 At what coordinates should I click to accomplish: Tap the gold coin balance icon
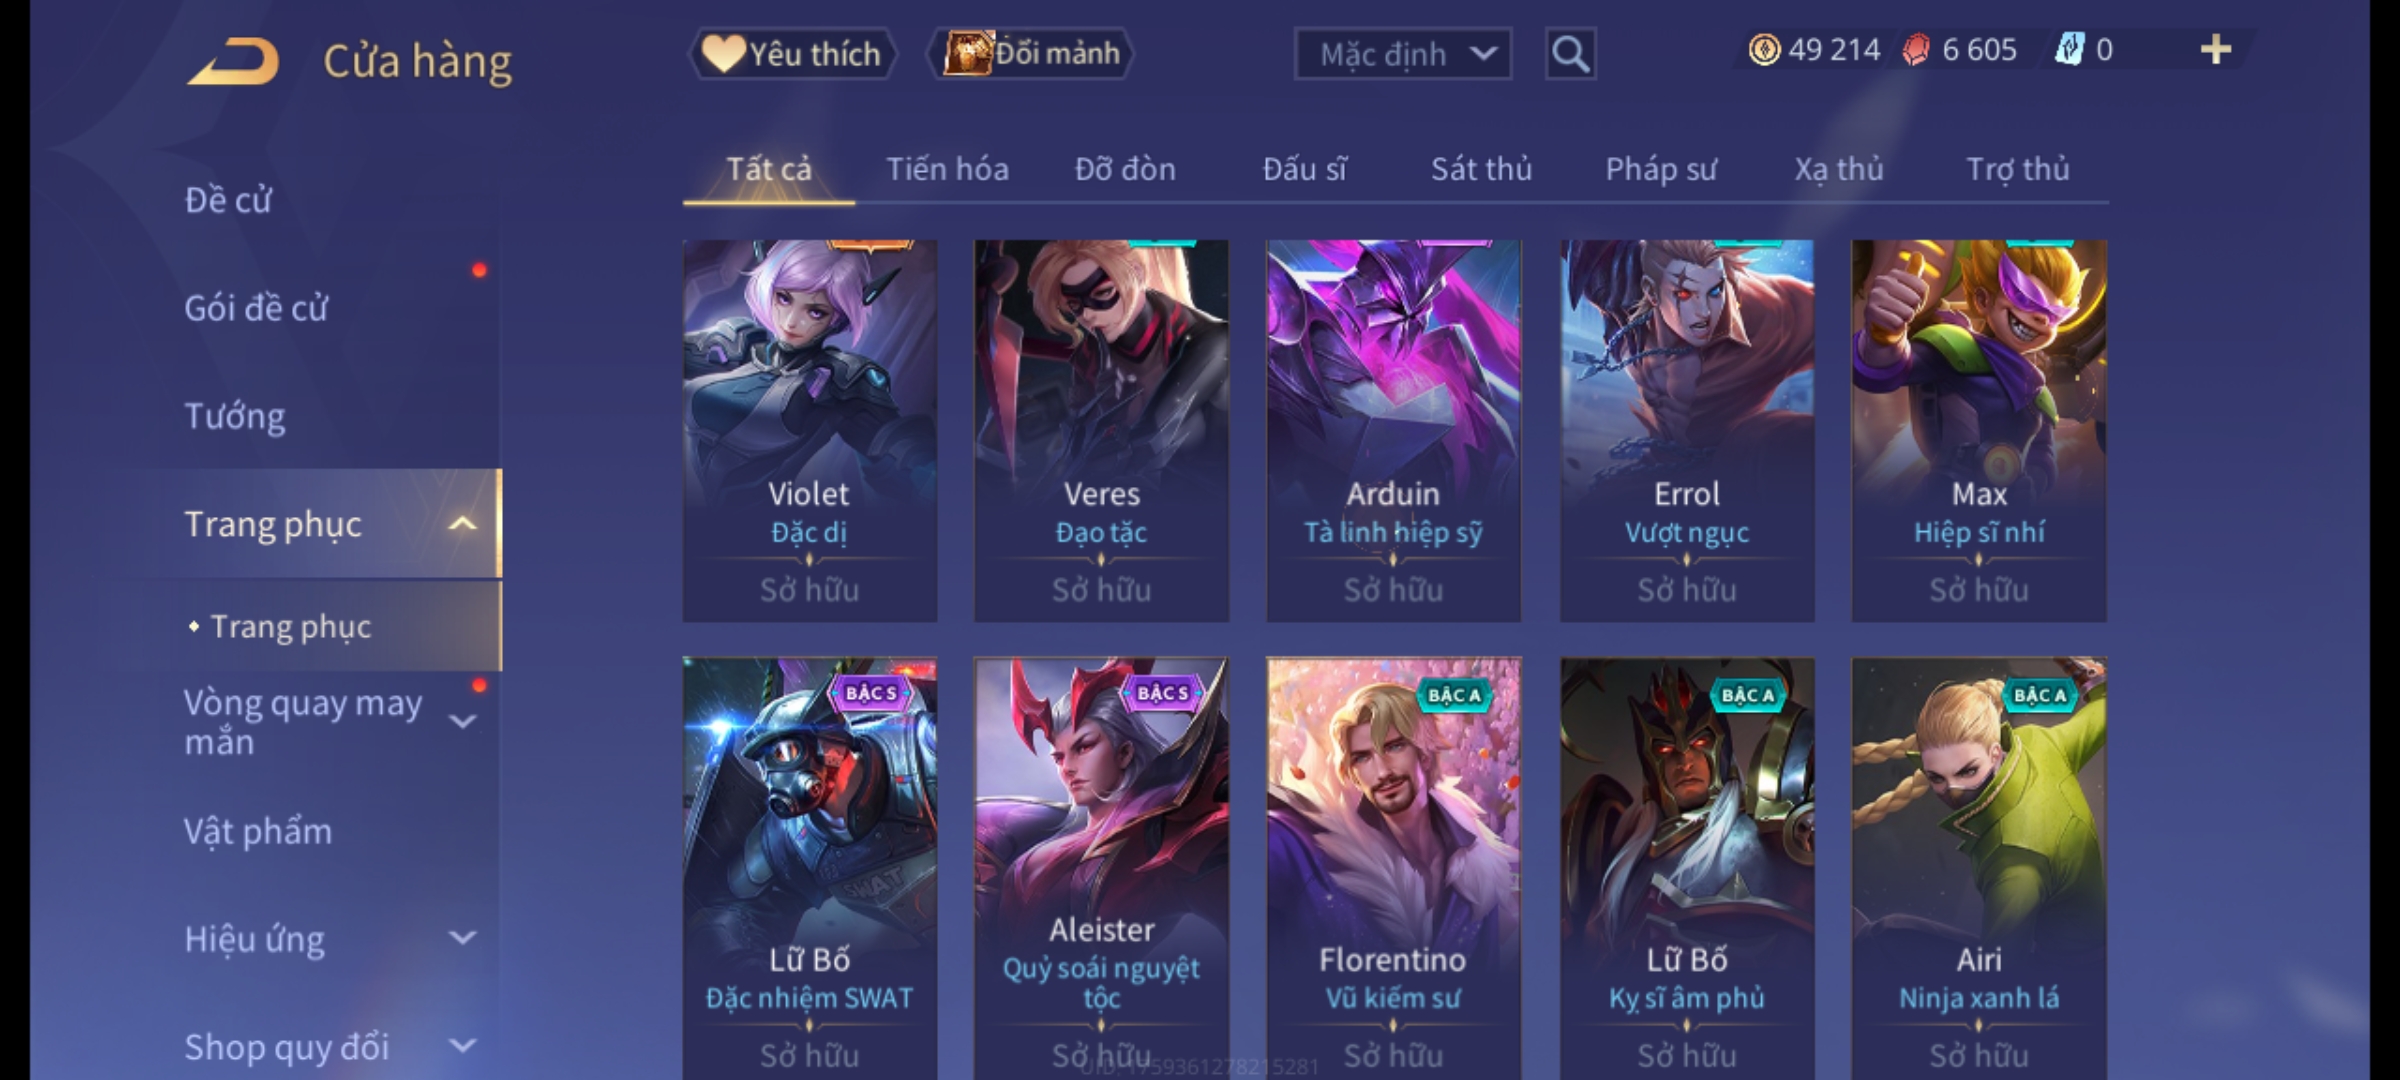click(x=1764, y=50)
